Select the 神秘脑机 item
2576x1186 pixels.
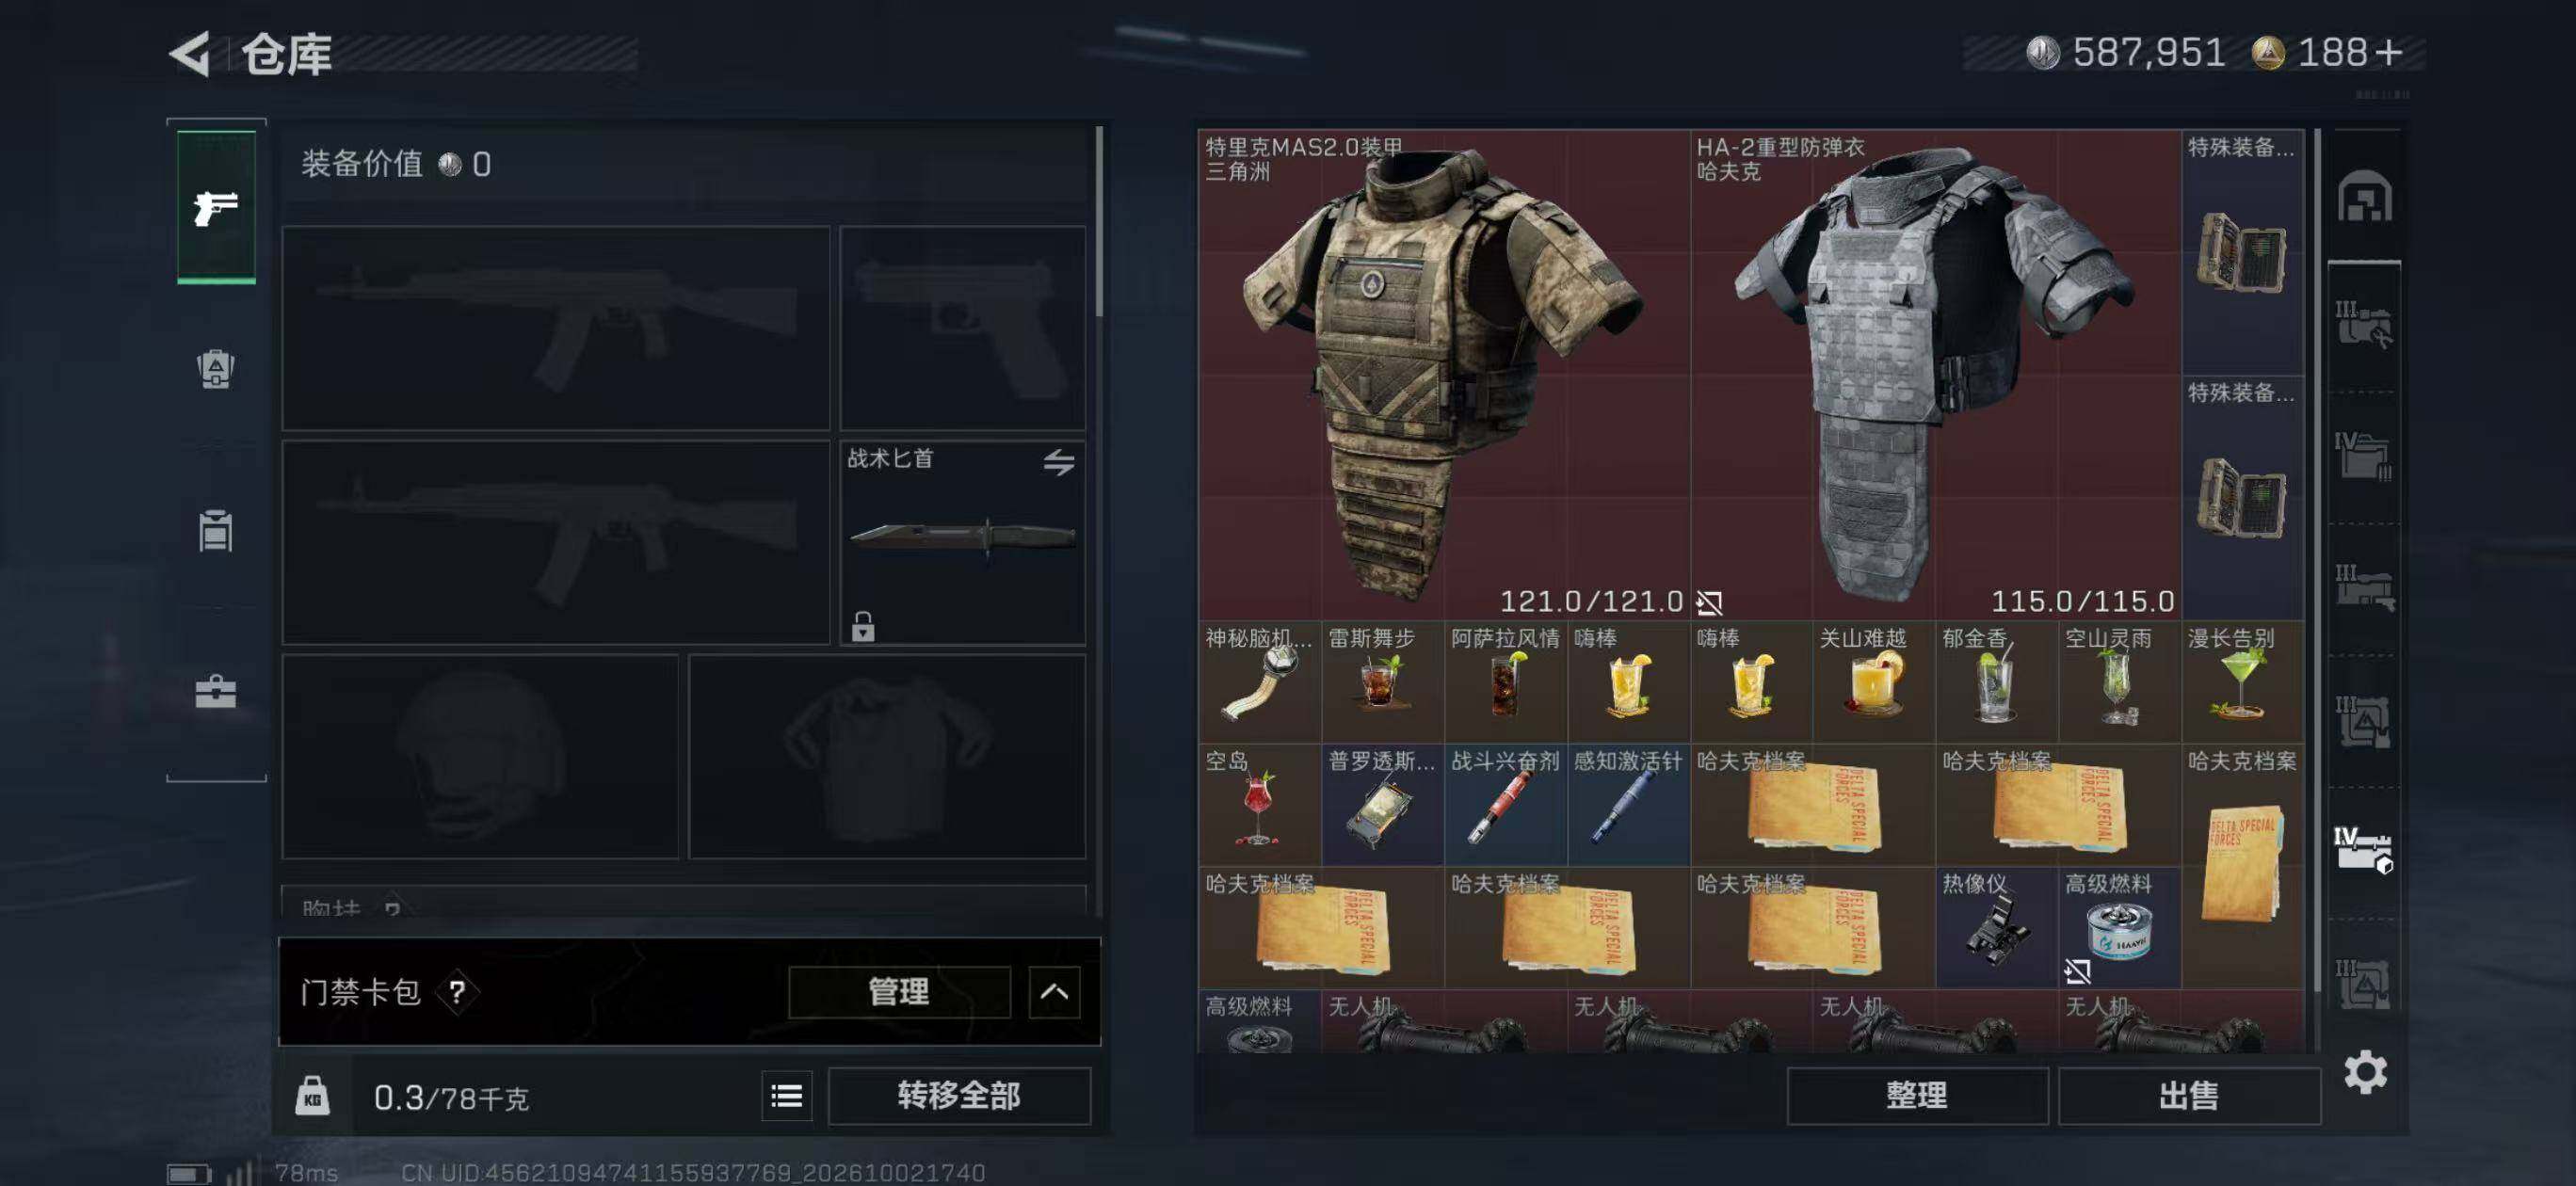click(1260, 682)
